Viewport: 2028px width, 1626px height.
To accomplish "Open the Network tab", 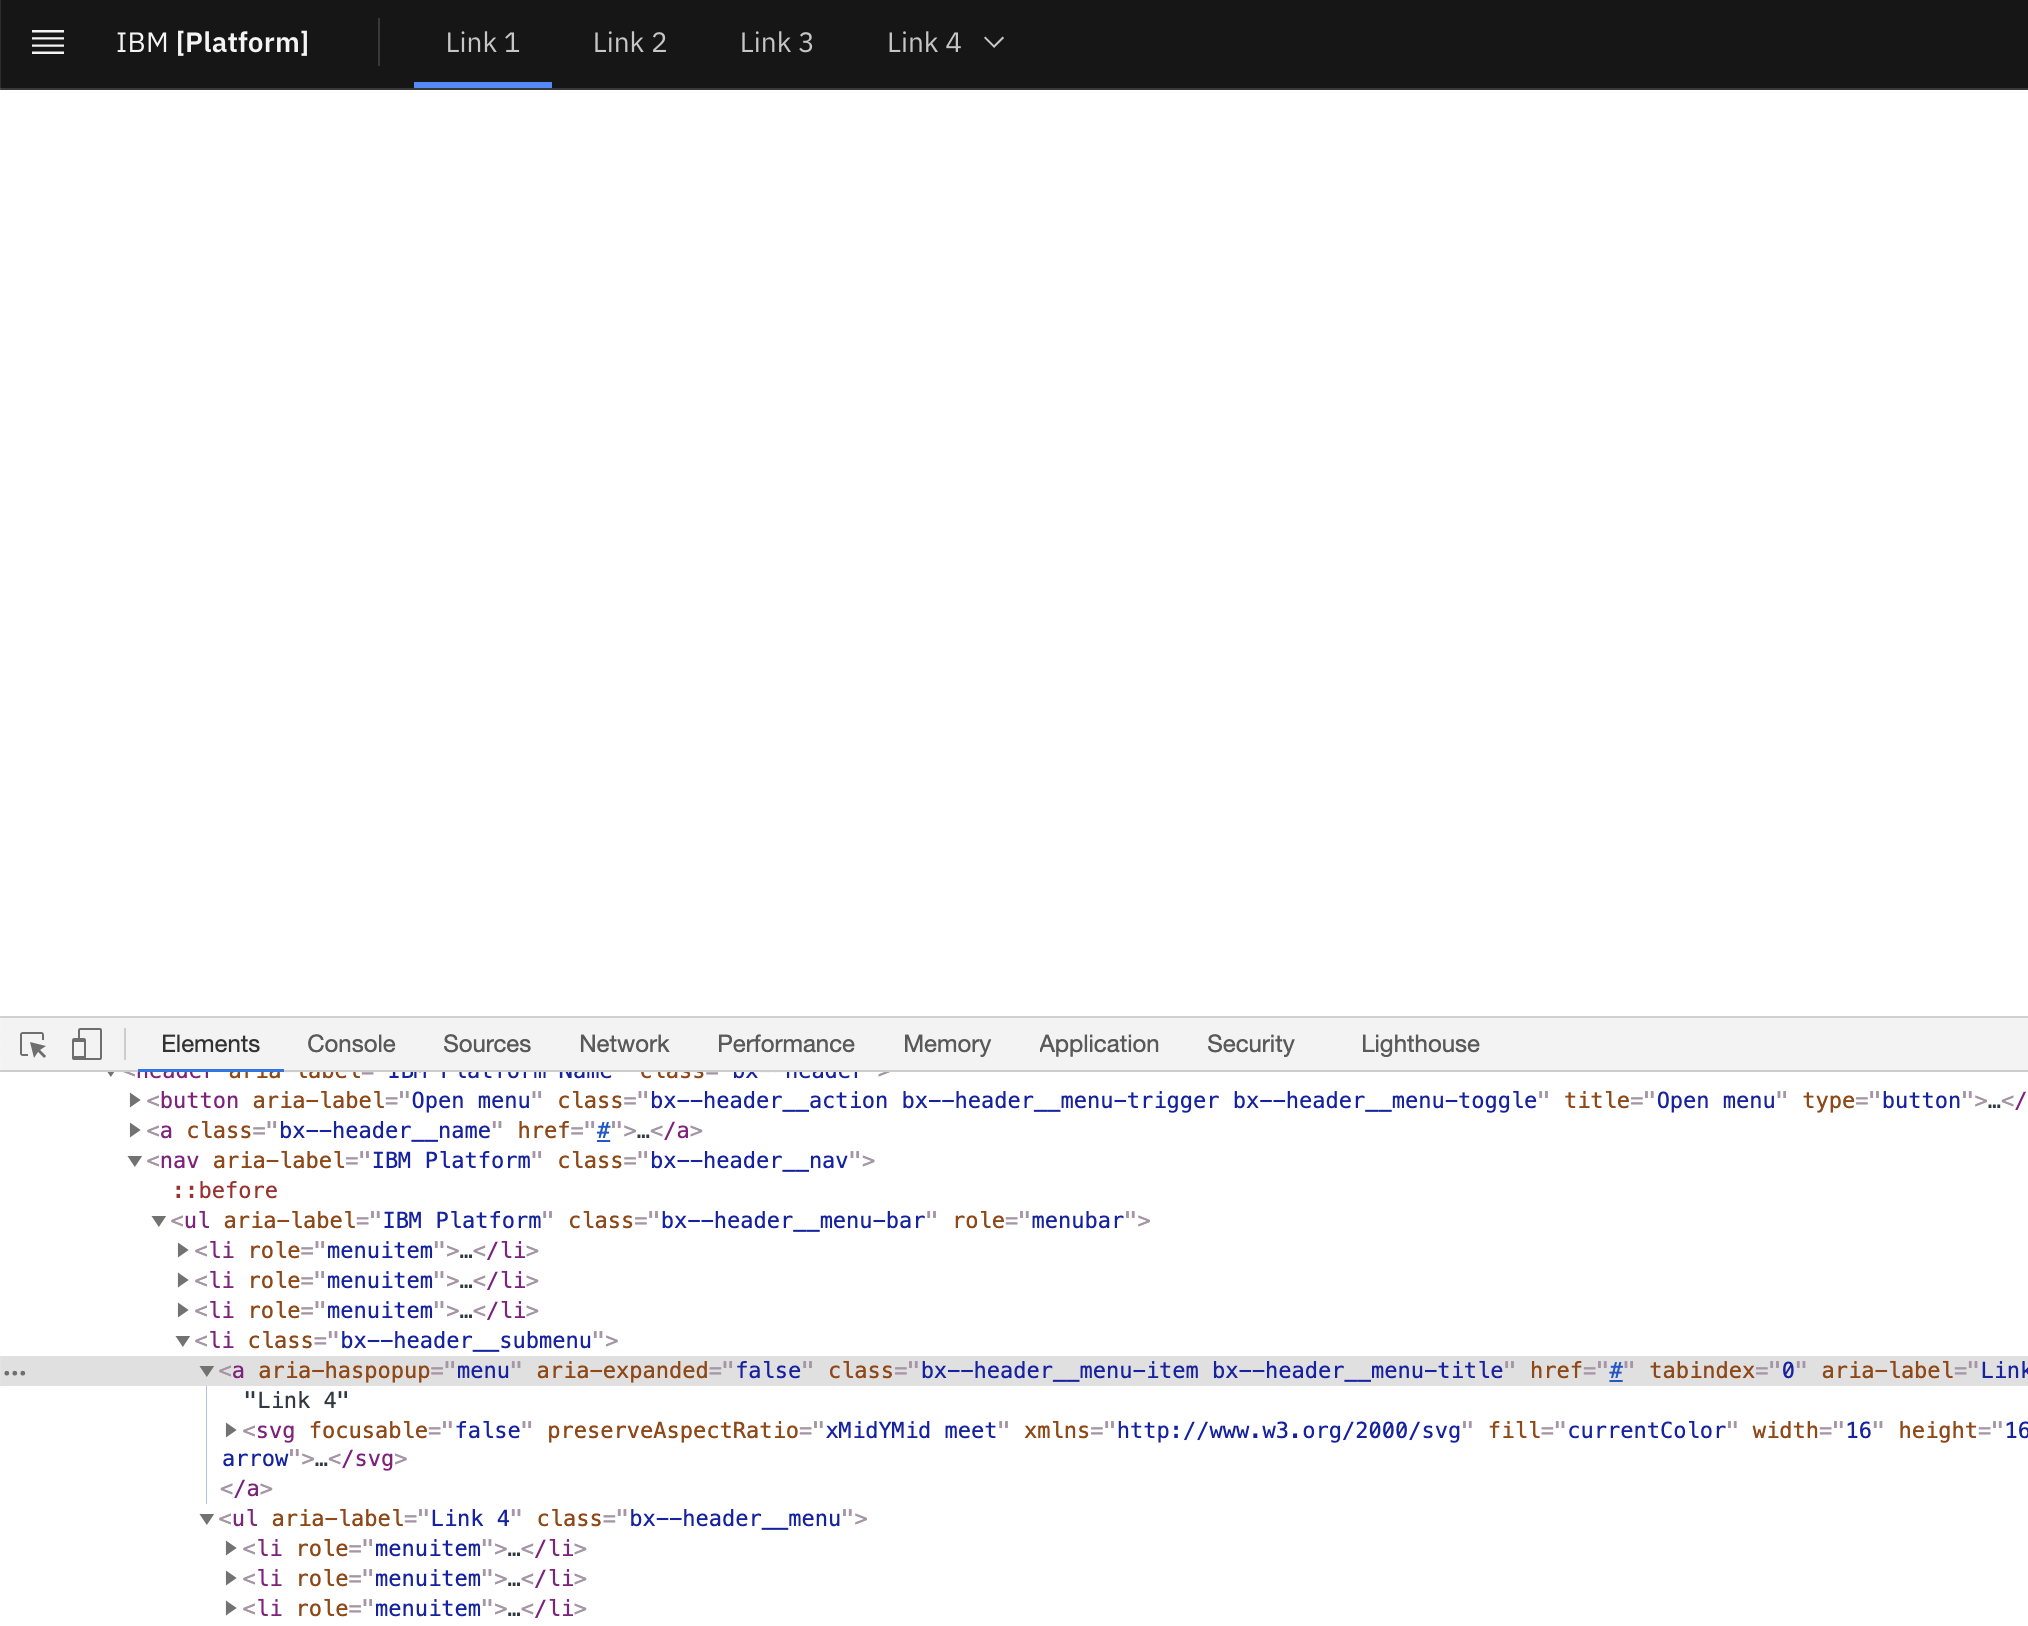I will [623, 1044].
